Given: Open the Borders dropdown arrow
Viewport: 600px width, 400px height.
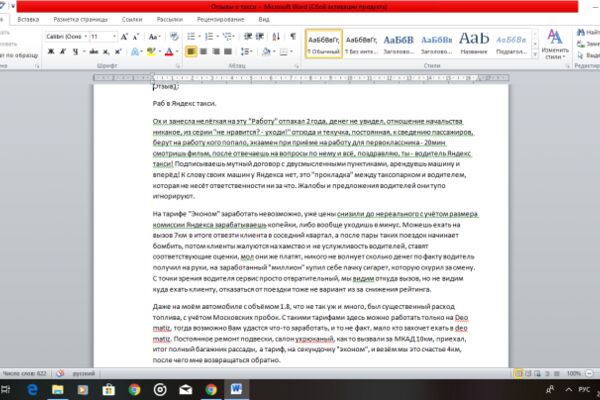Looking at the screenshot, I should click(x=292, y=51).
